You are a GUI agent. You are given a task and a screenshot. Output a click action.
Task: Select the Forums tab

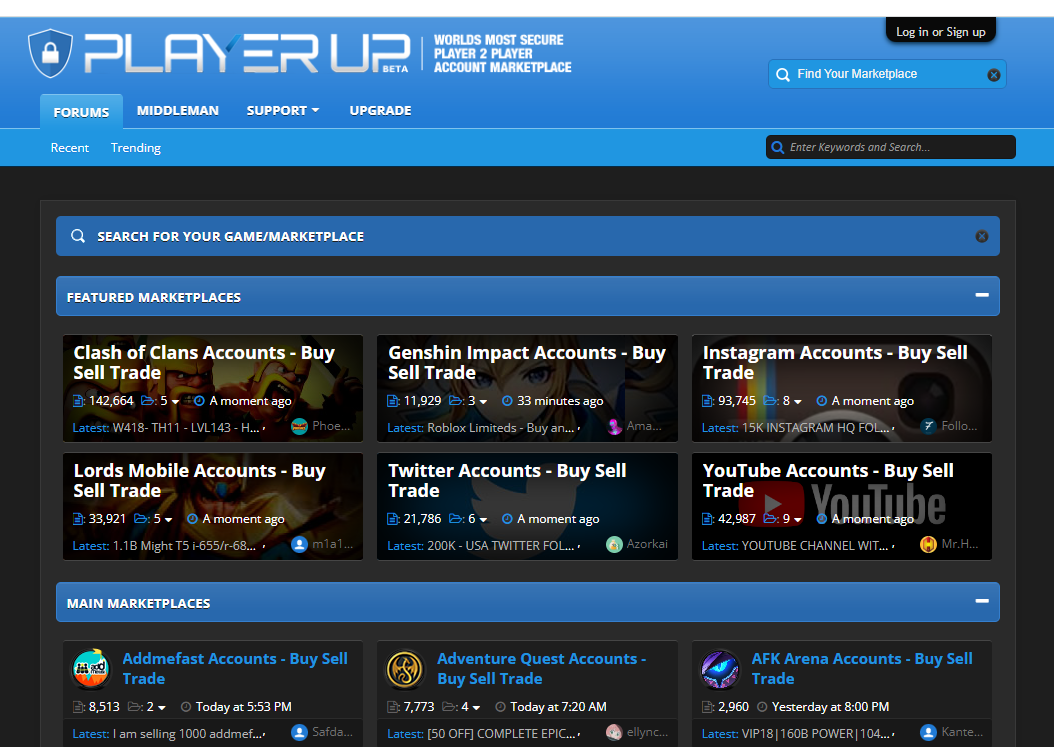[x=81, y=112]
